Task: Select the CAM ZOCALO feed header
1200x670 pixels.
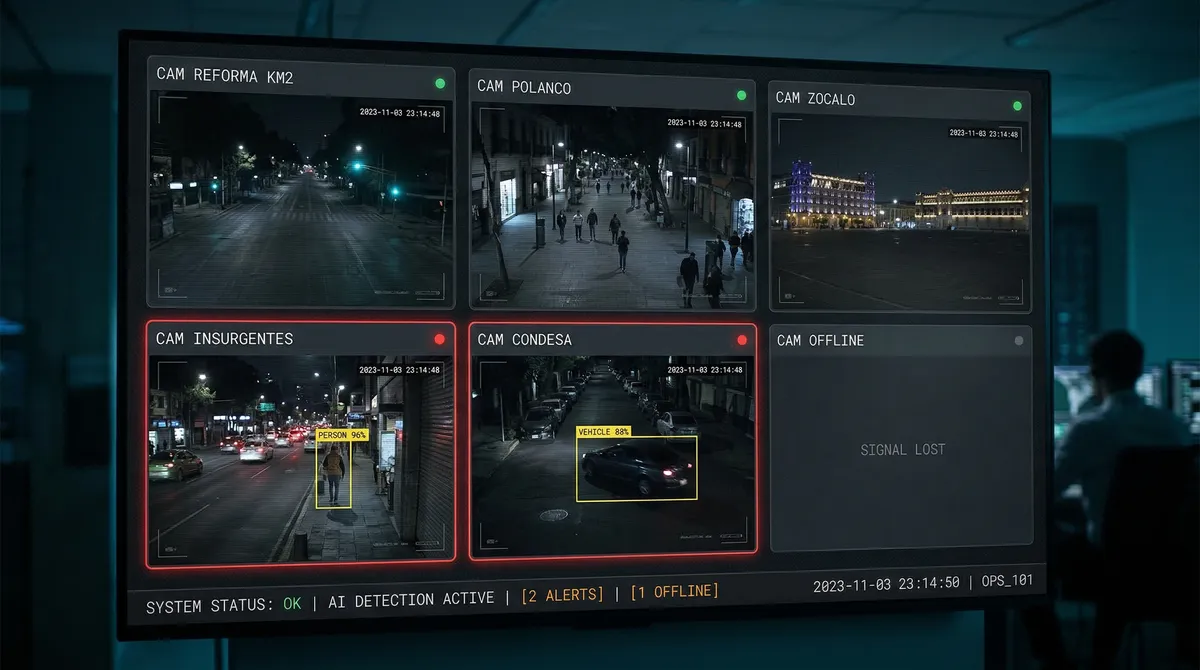Action: coord(816,99)
